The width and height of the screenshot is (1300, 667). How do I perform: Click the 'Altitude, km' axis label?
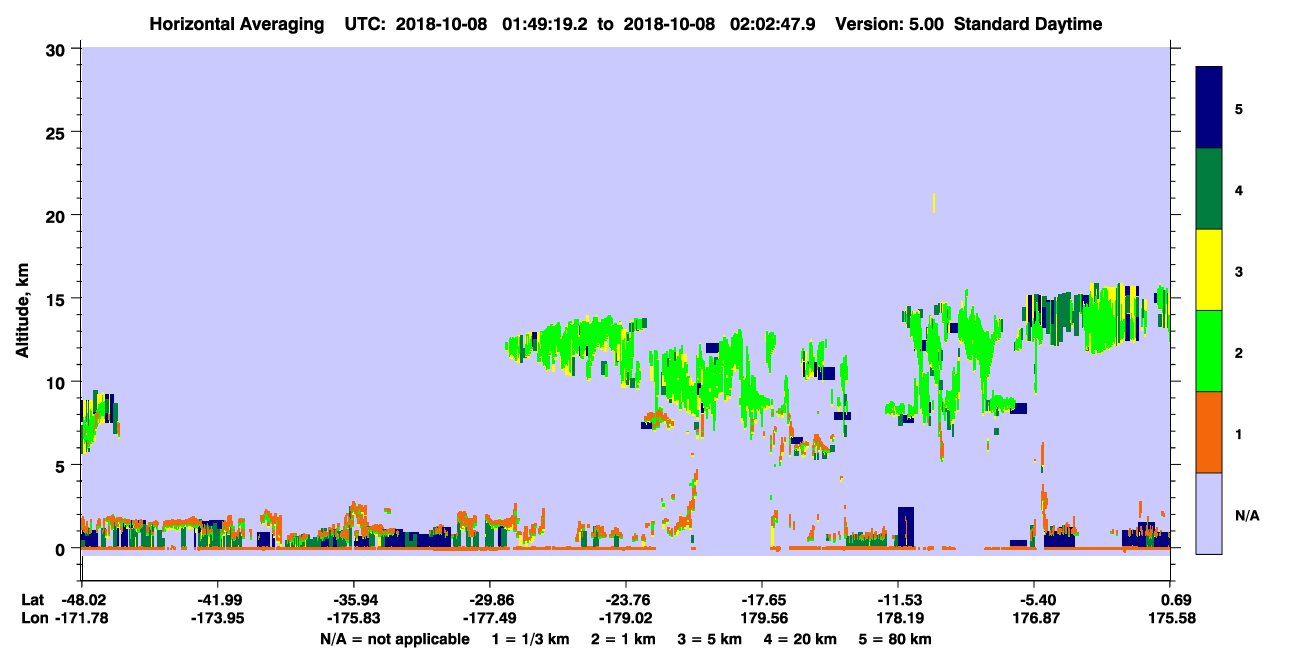coord(22,309)
